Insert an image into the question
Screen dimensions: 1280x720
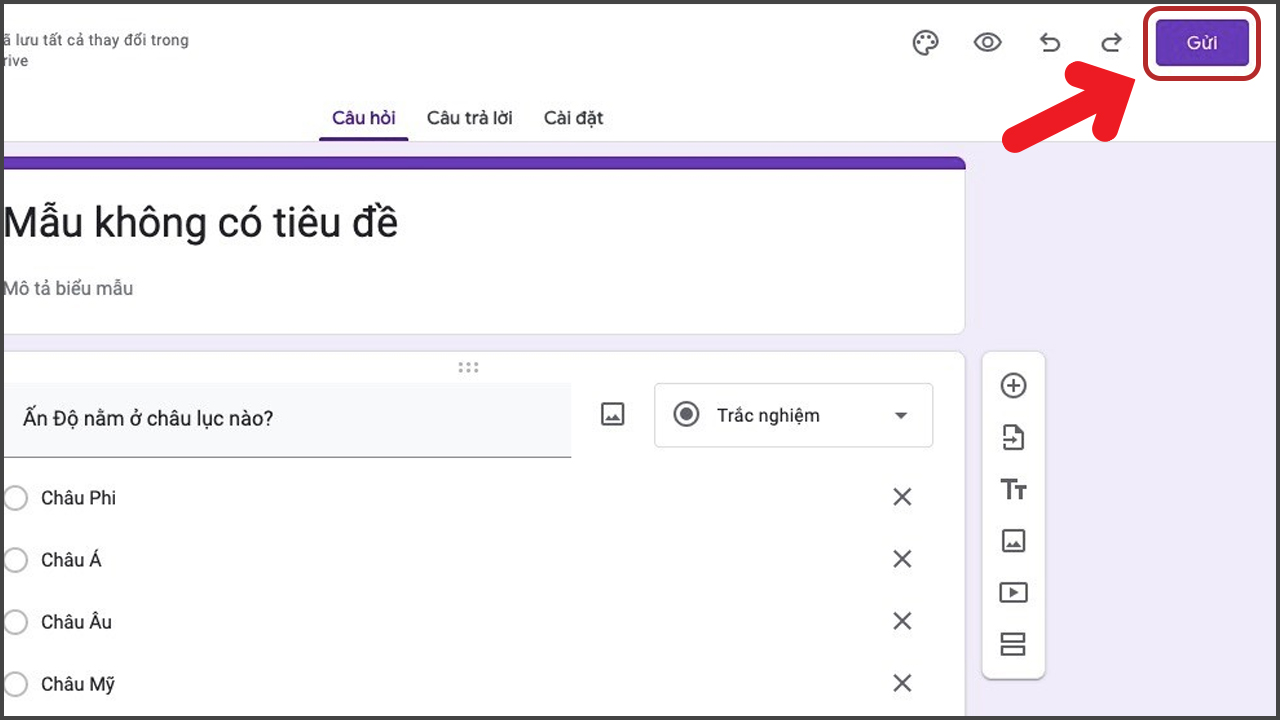[x=612, y=414]
